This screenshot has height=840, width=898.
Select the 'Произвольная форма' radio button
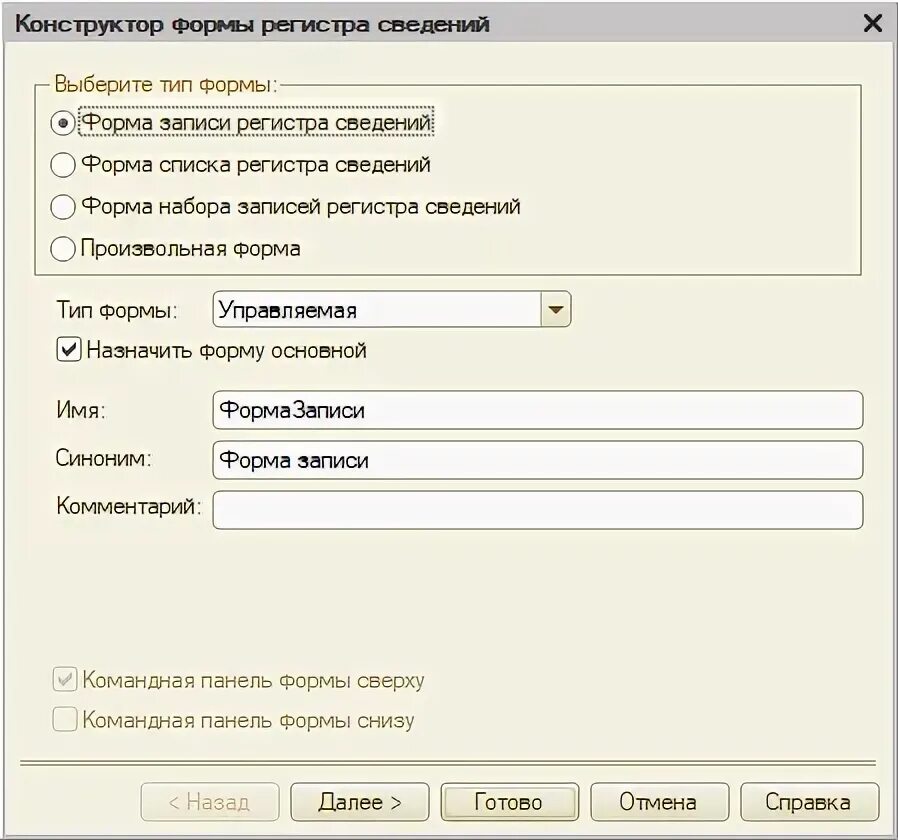[62, 249]
